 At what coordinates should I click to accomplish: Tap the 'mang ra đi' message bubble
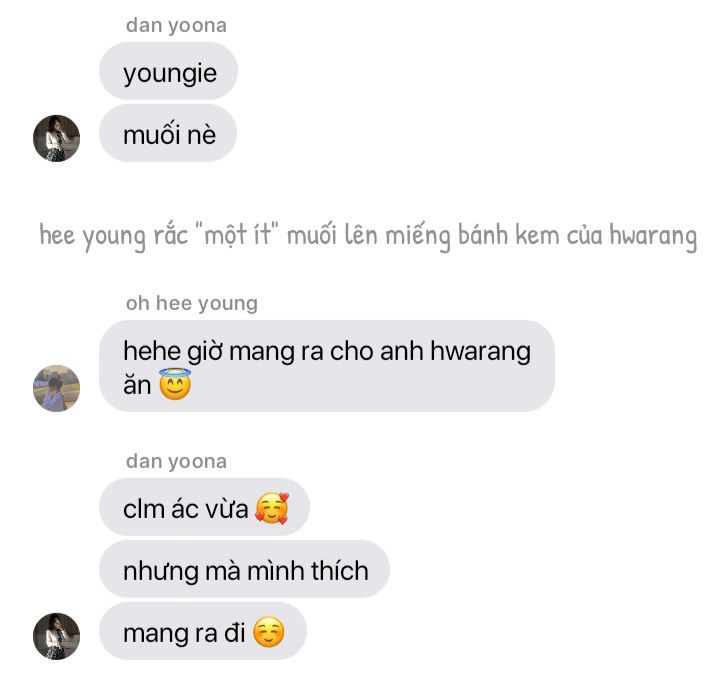coord(203,631)
